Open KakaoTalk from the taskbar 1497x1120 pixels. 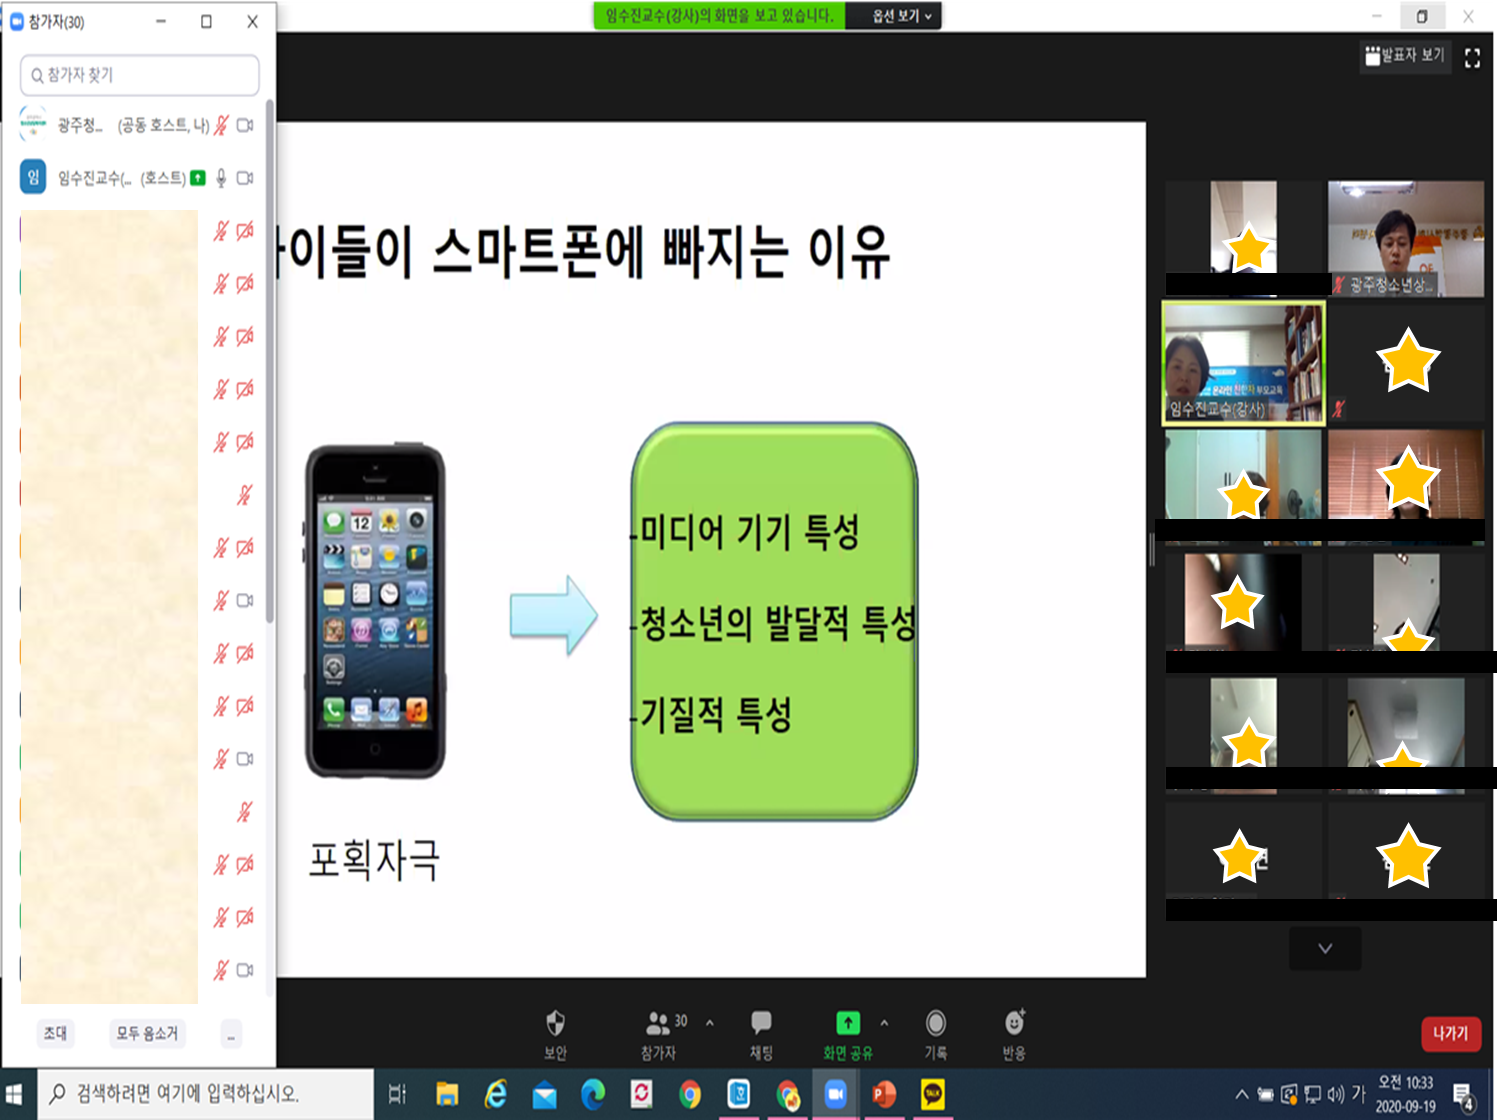(932, 1094)
